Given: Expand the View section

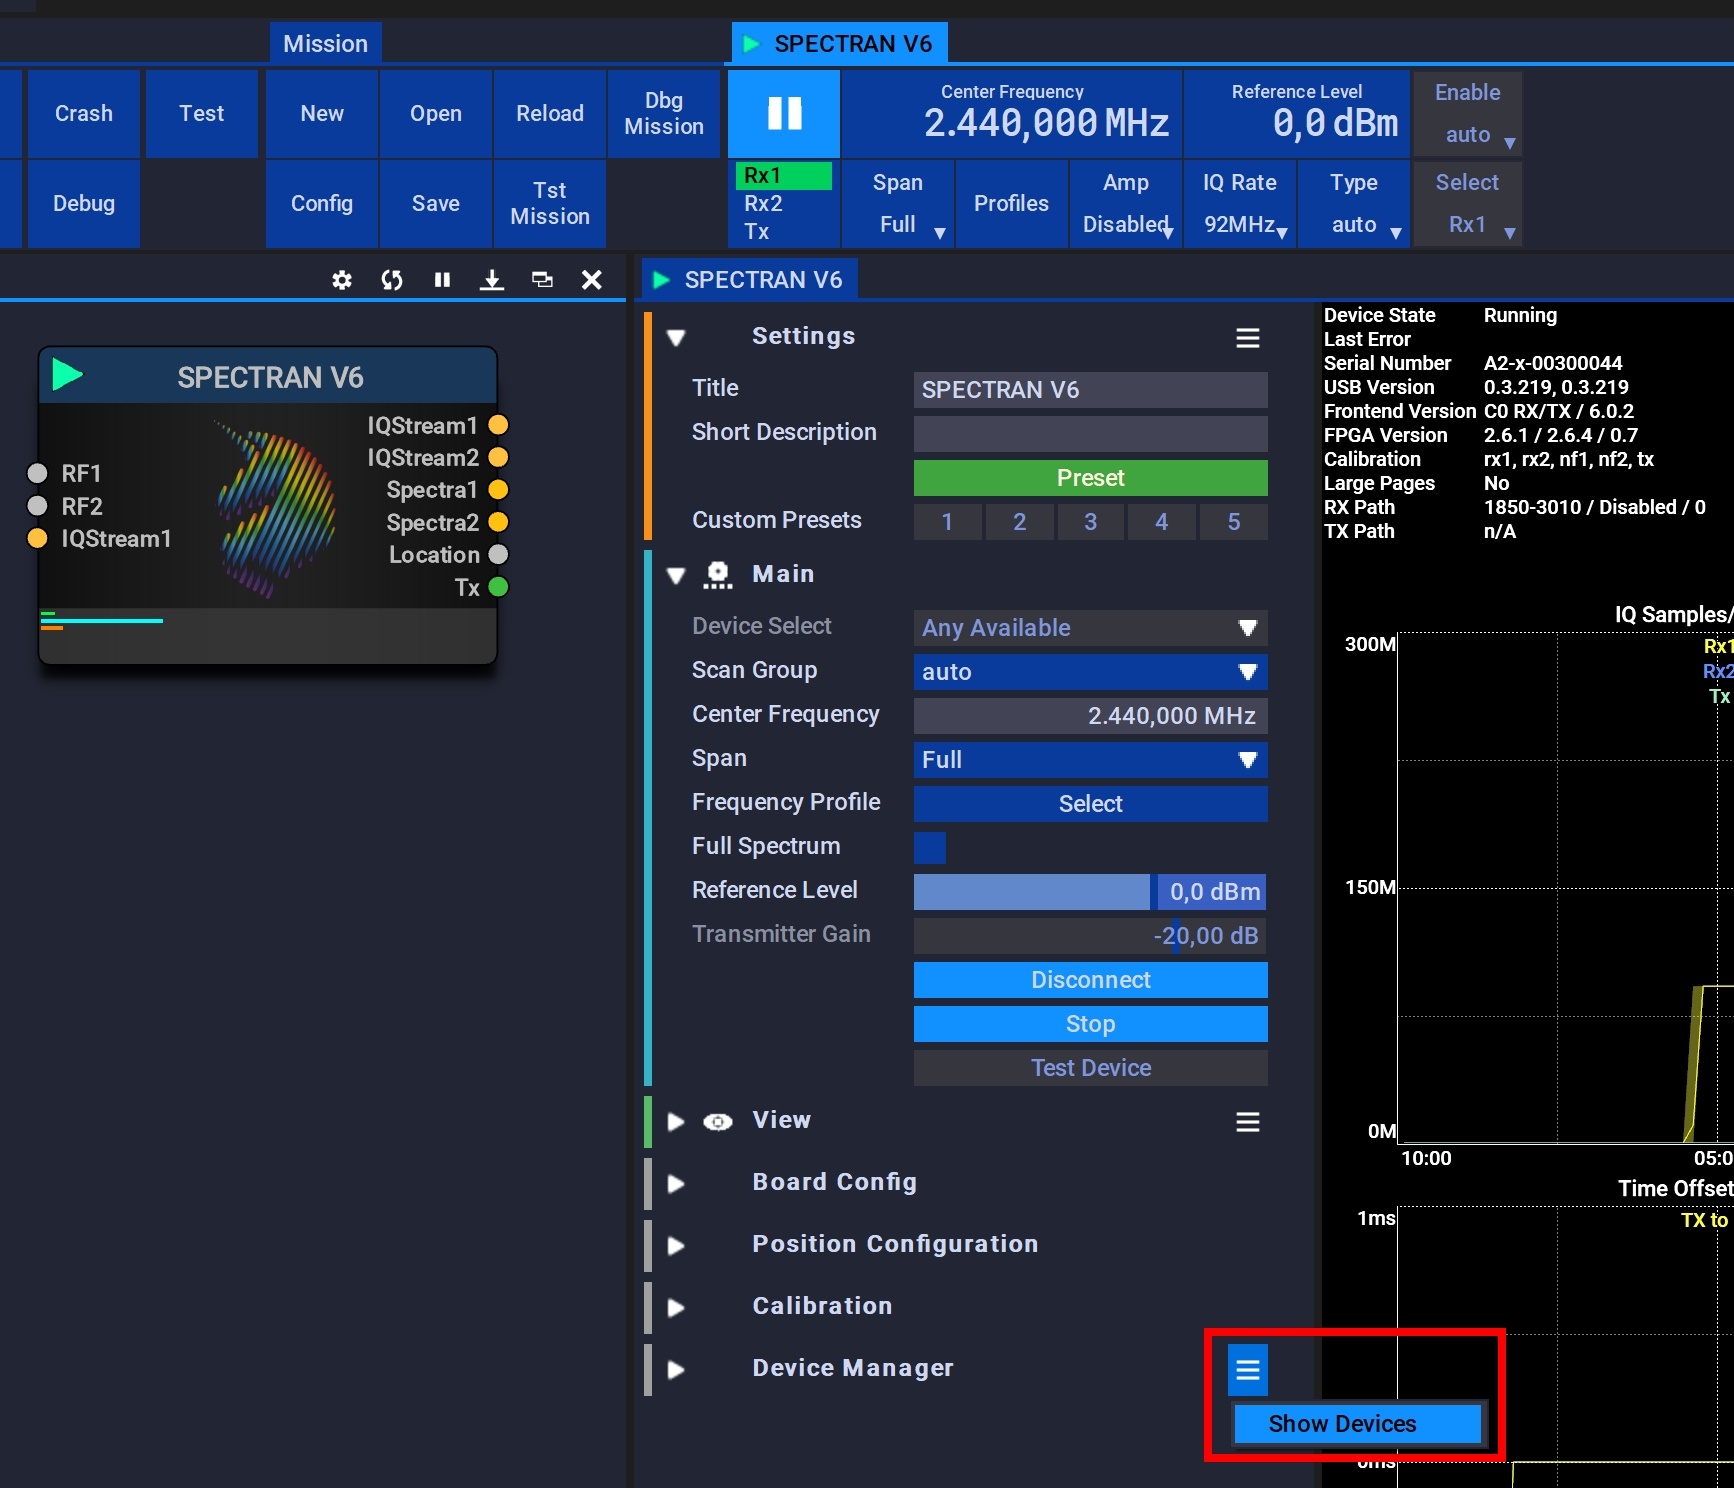Looking at the screenshot, I should point(676,1122).
